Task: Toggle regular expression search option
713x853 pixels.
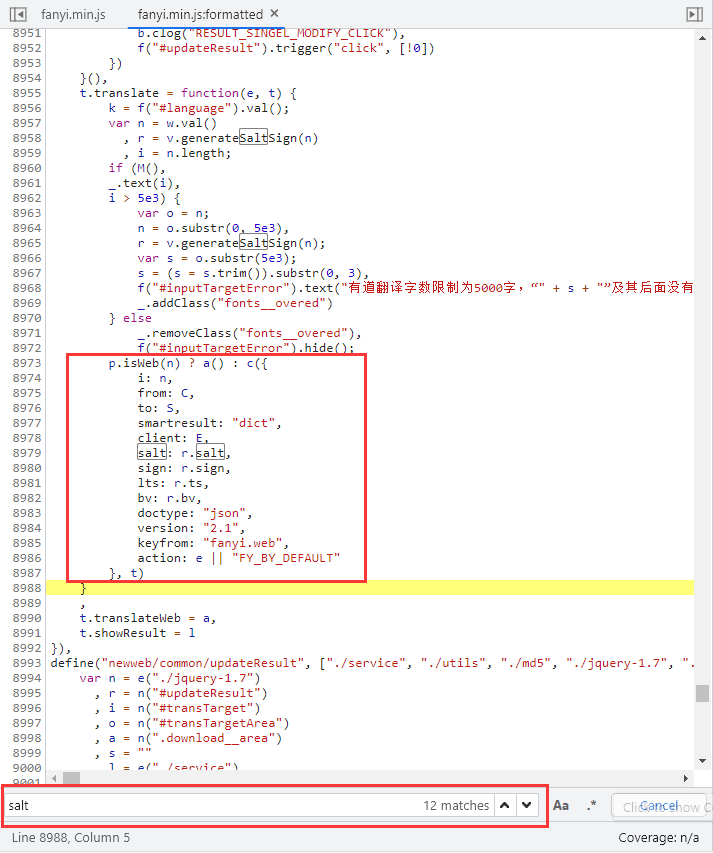Action: [x=591, y=805]
